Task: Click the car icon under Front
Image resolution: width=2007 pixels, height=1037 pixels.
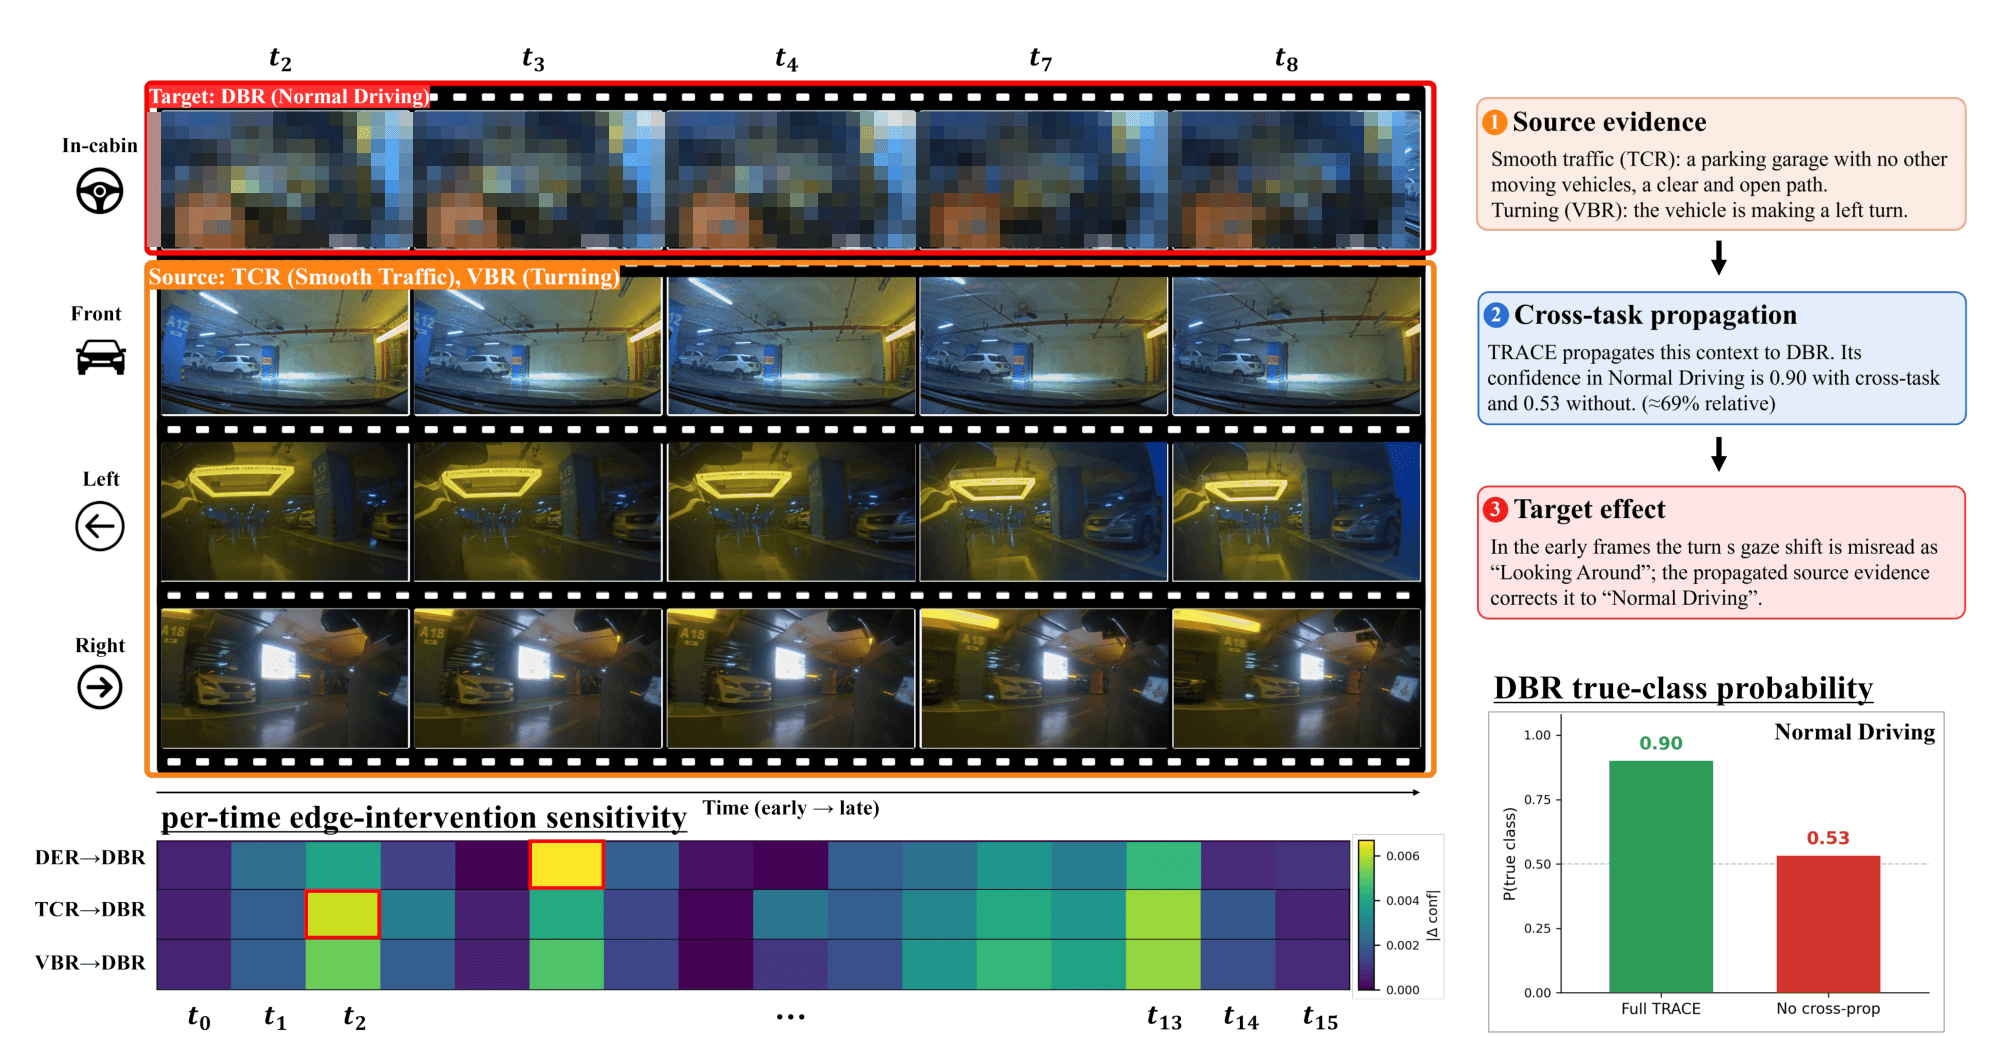Action: click(100, 357)
